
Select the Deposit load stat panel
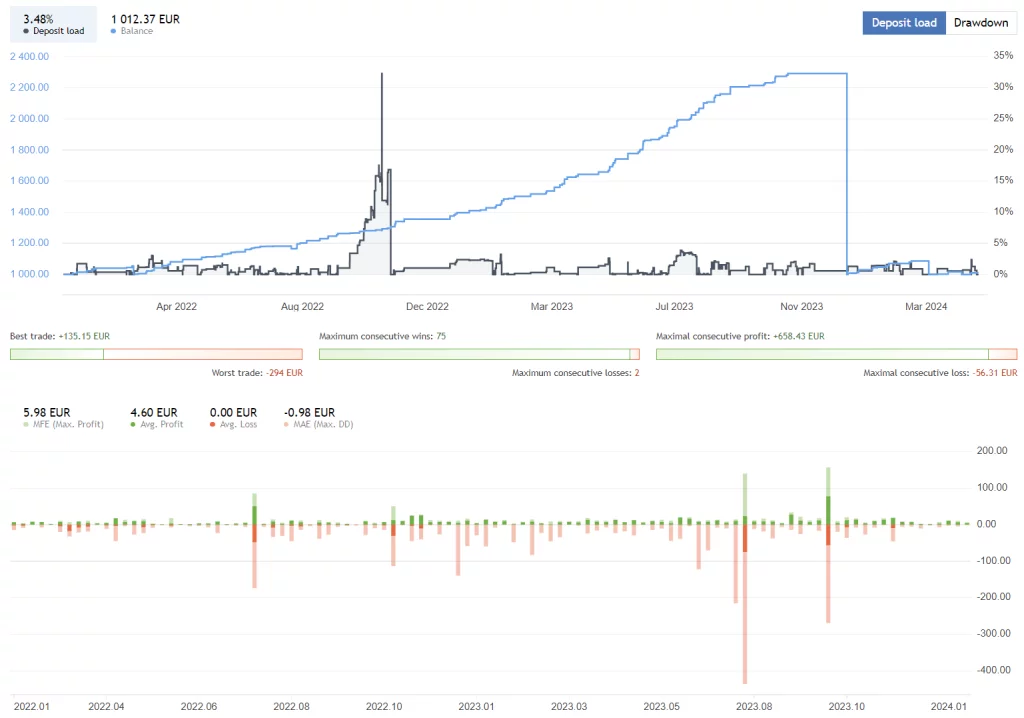point(52,23)
